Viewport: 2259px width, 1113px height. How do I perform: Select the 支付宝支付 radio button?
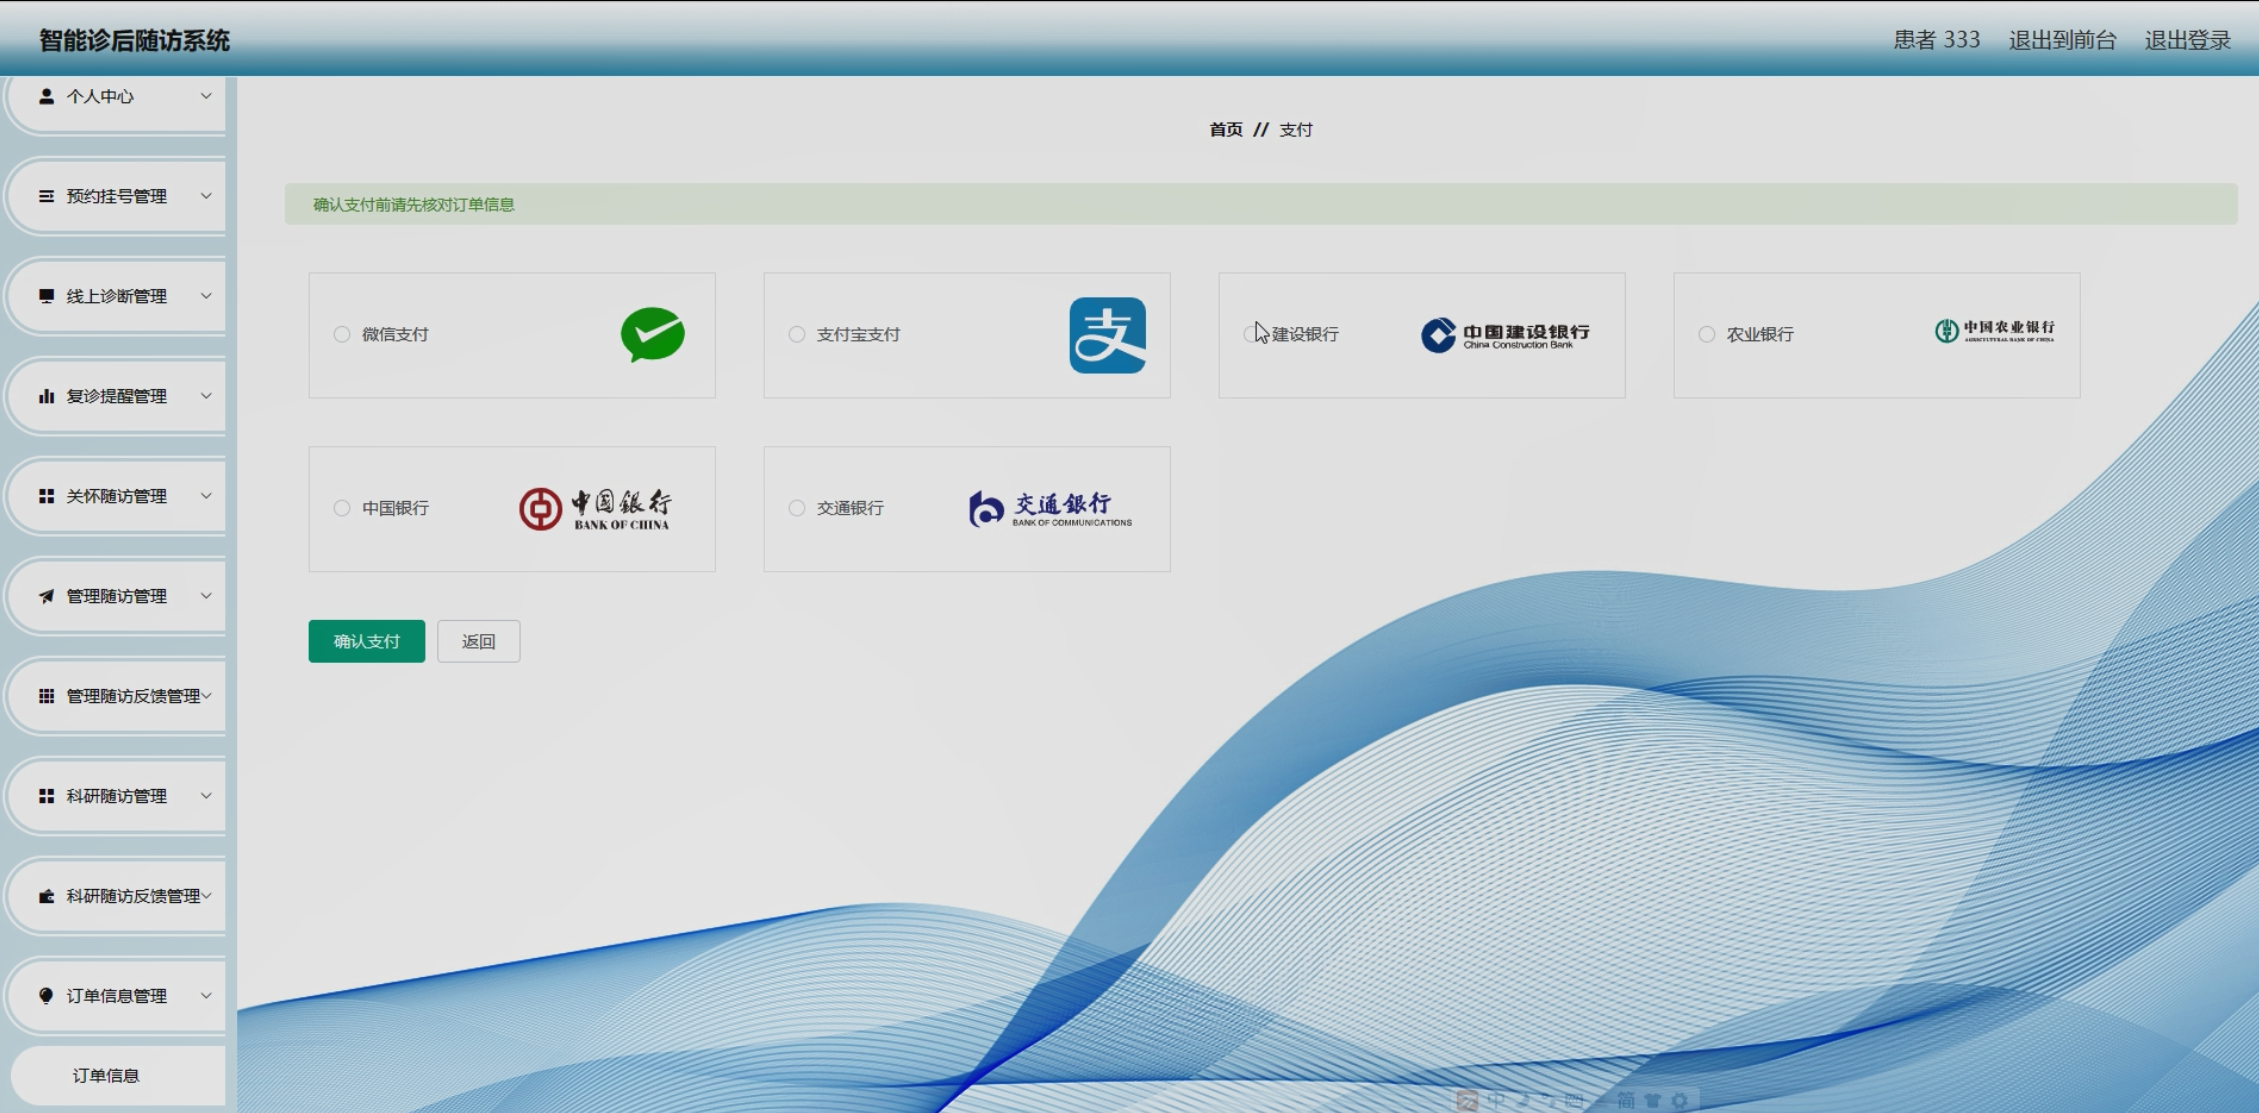coord(797,334)
